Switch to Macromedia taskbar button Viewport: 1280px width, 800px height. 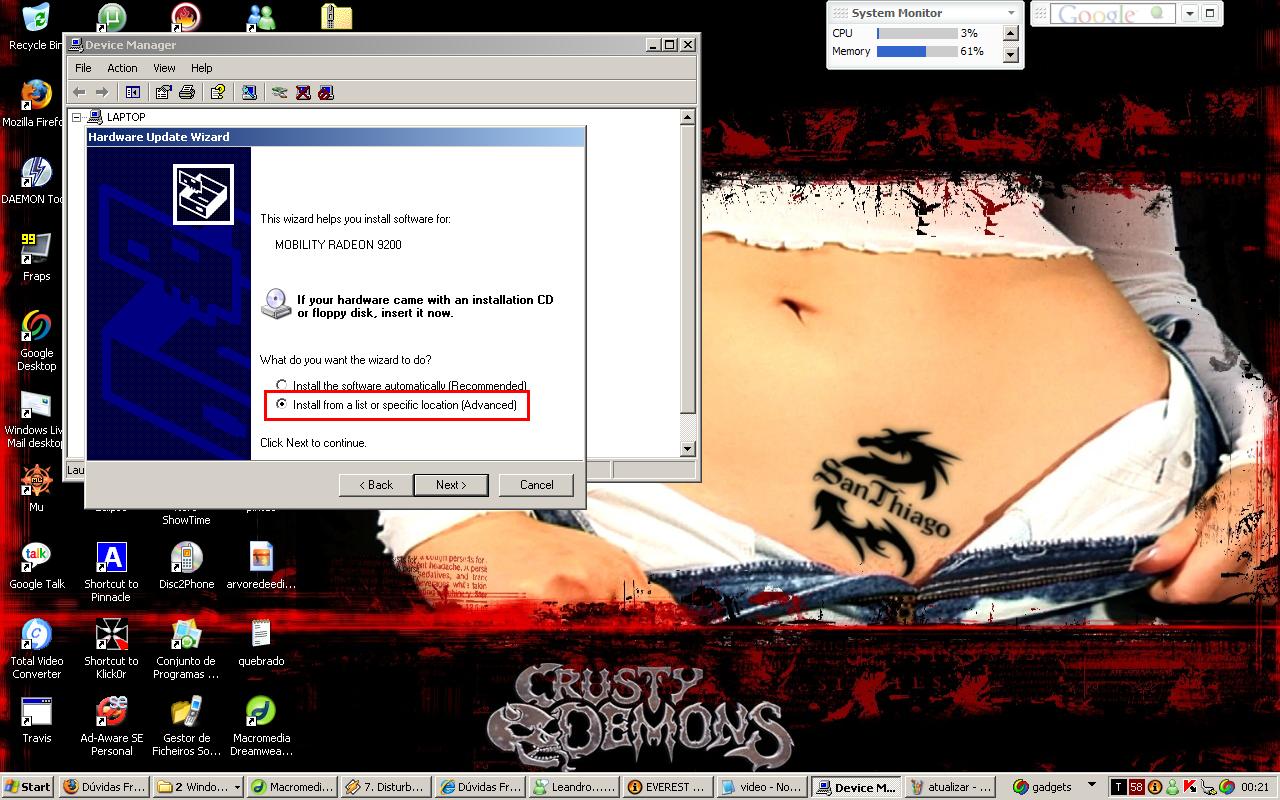pyautogui.click(x=290, y=787)
